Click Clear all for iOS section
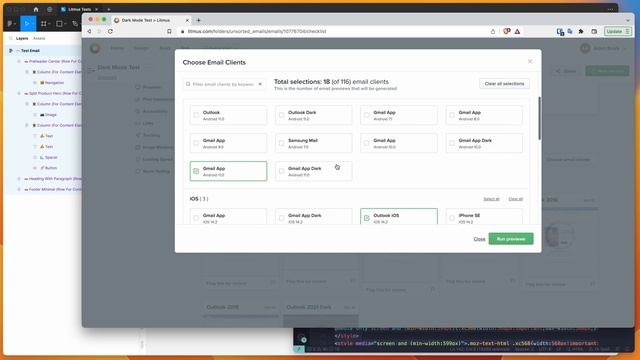The image size is (640, 360). [x=516, y=199]
